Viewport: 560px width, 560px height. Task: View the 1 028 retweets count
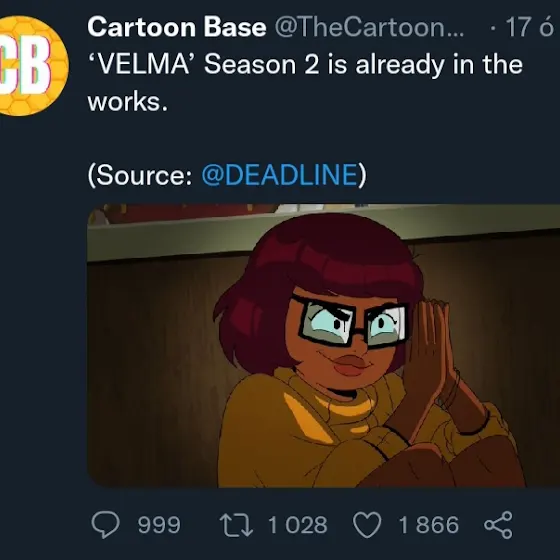(298, 525)
